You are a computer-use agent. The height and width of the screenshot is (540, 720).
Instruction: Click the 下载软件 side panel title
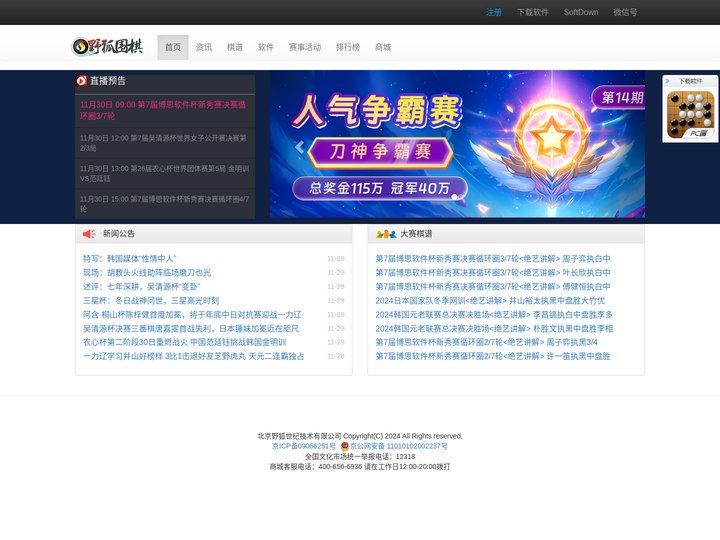point(691,81)
